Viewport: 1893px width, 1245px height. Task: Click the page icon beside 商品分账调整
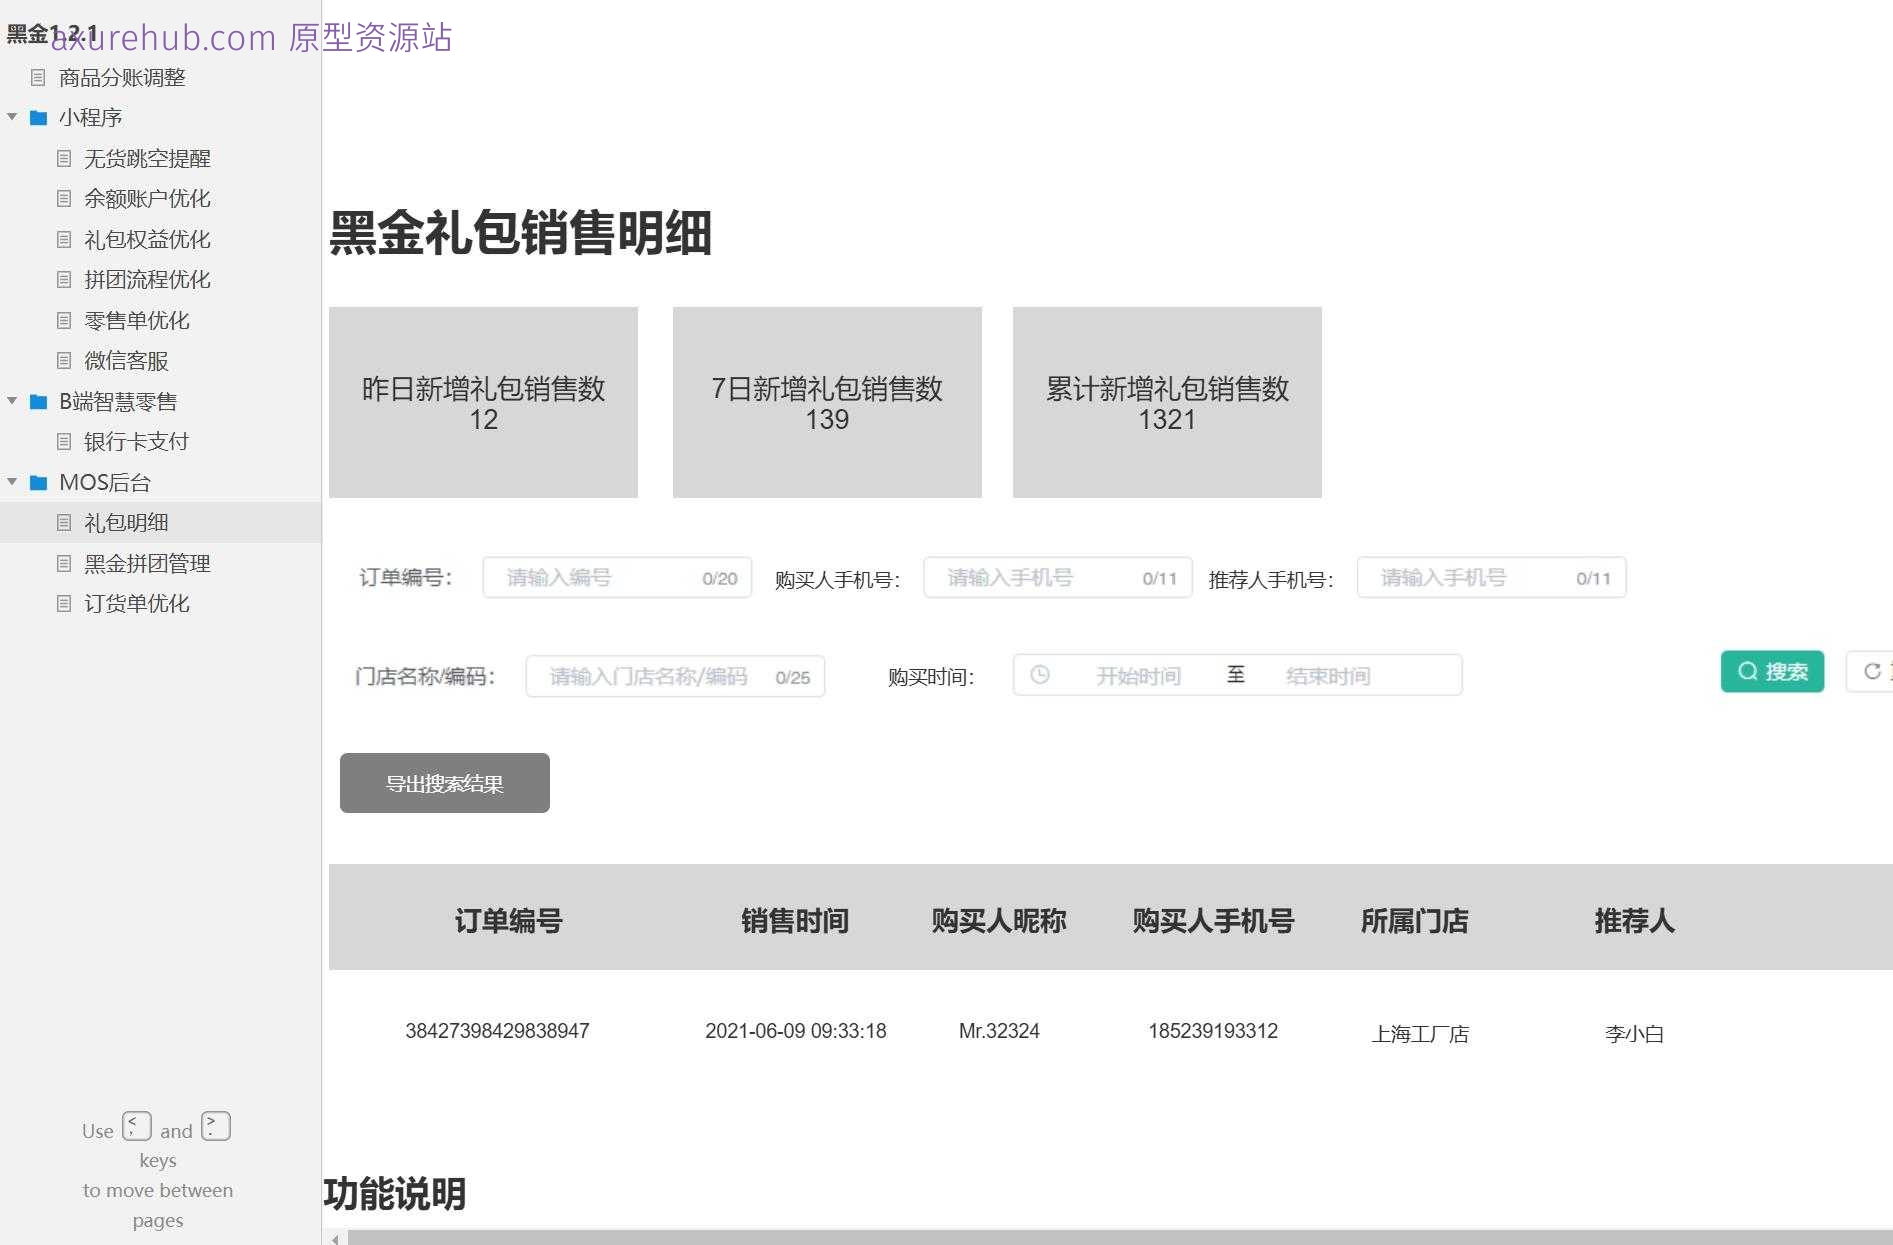point(38,77)
